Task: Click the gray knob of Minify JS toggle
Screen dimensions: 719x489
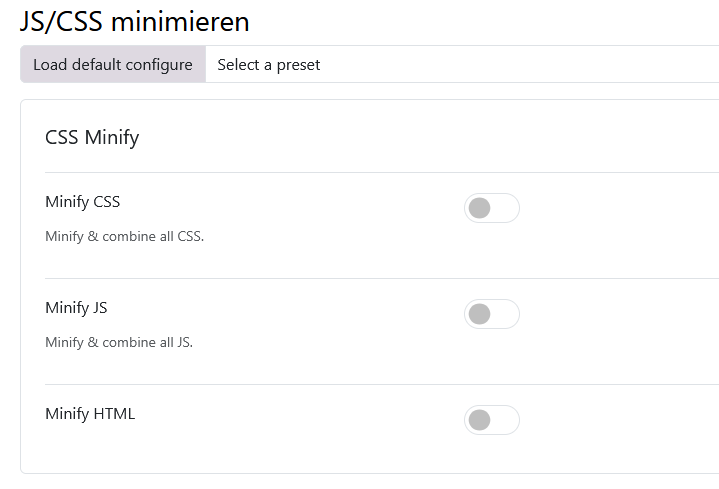Action: tap(480, 314)
